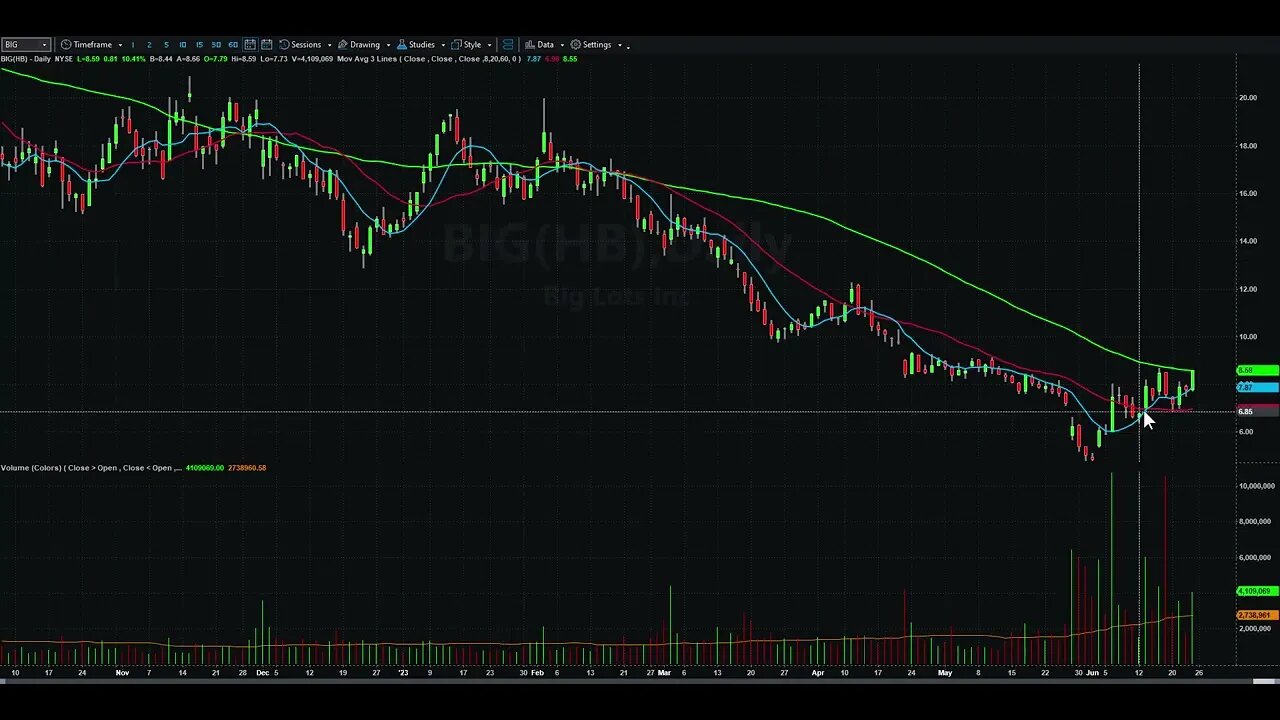Open the Data menu

[539, 44]
